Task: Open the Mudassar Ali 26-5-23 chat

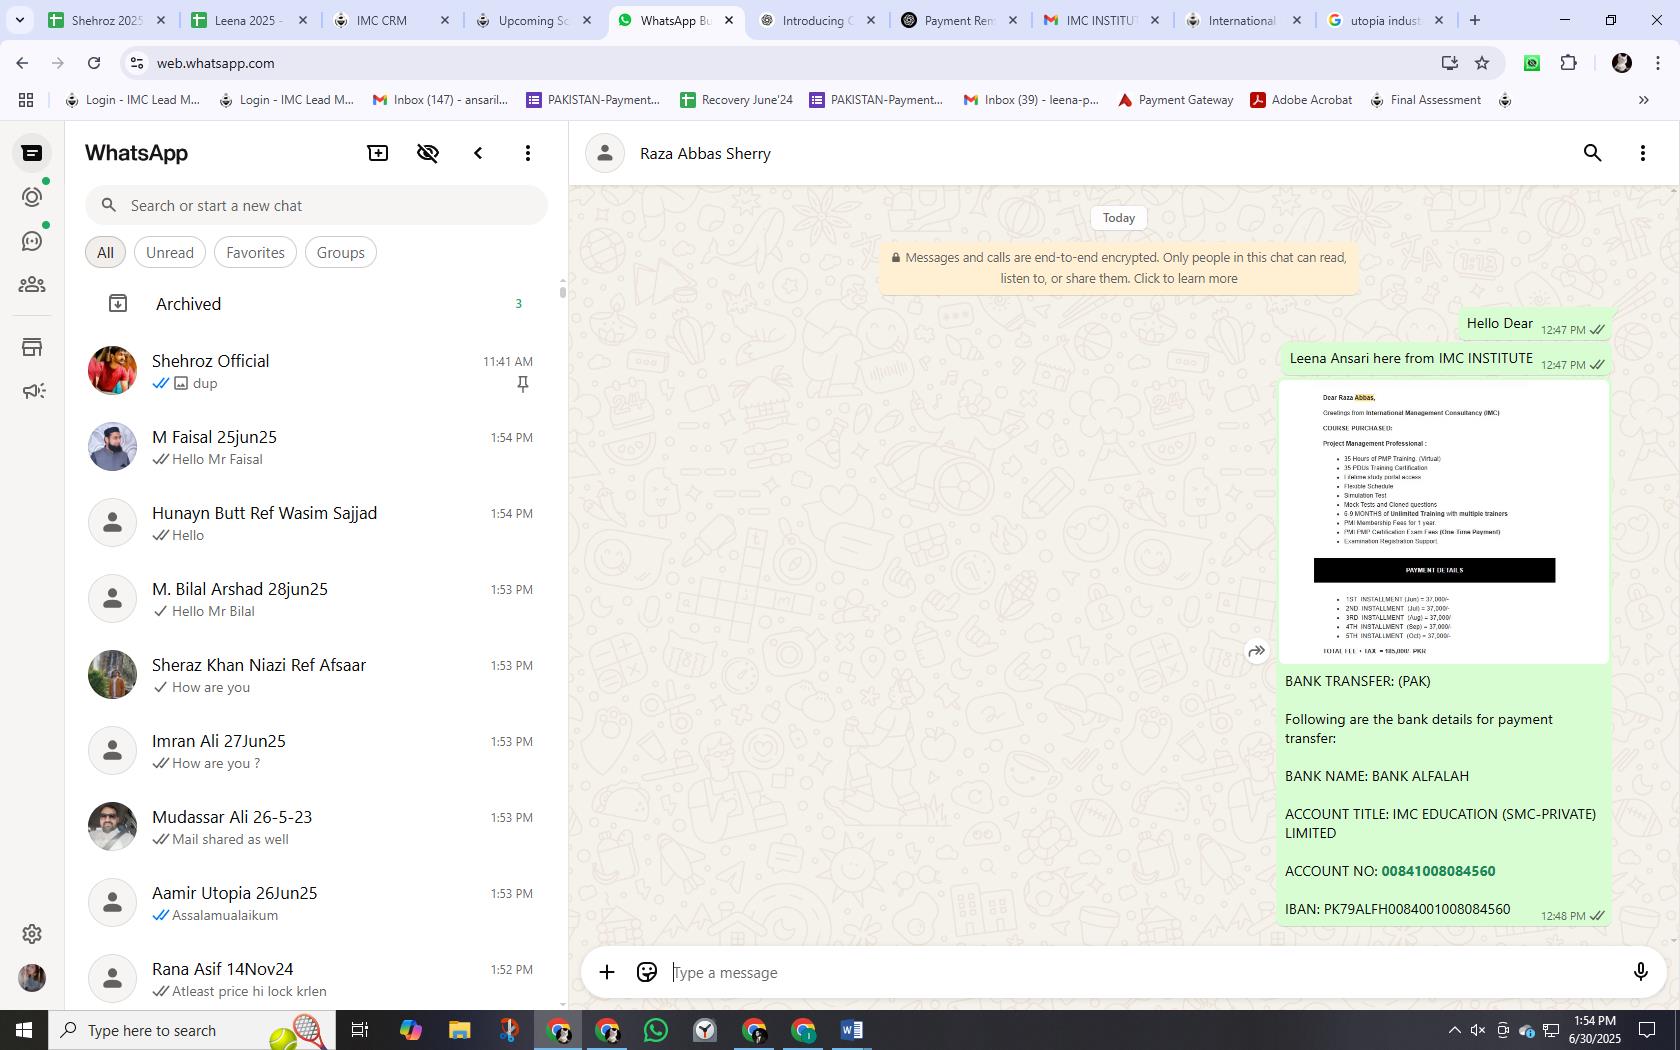Action: (x=316, y=827)
